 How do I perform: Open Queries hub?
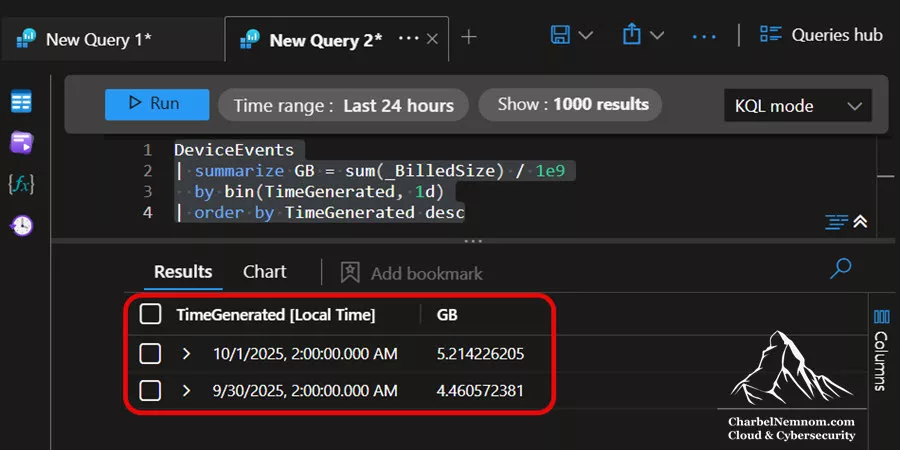pyautogui.click(x=821, y=35)
